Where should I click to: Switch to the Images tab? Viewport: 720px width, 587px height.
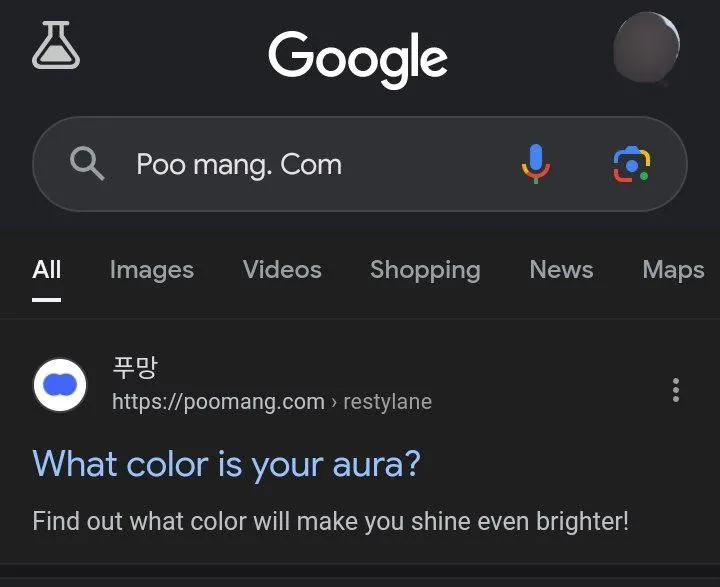point(151,270)
